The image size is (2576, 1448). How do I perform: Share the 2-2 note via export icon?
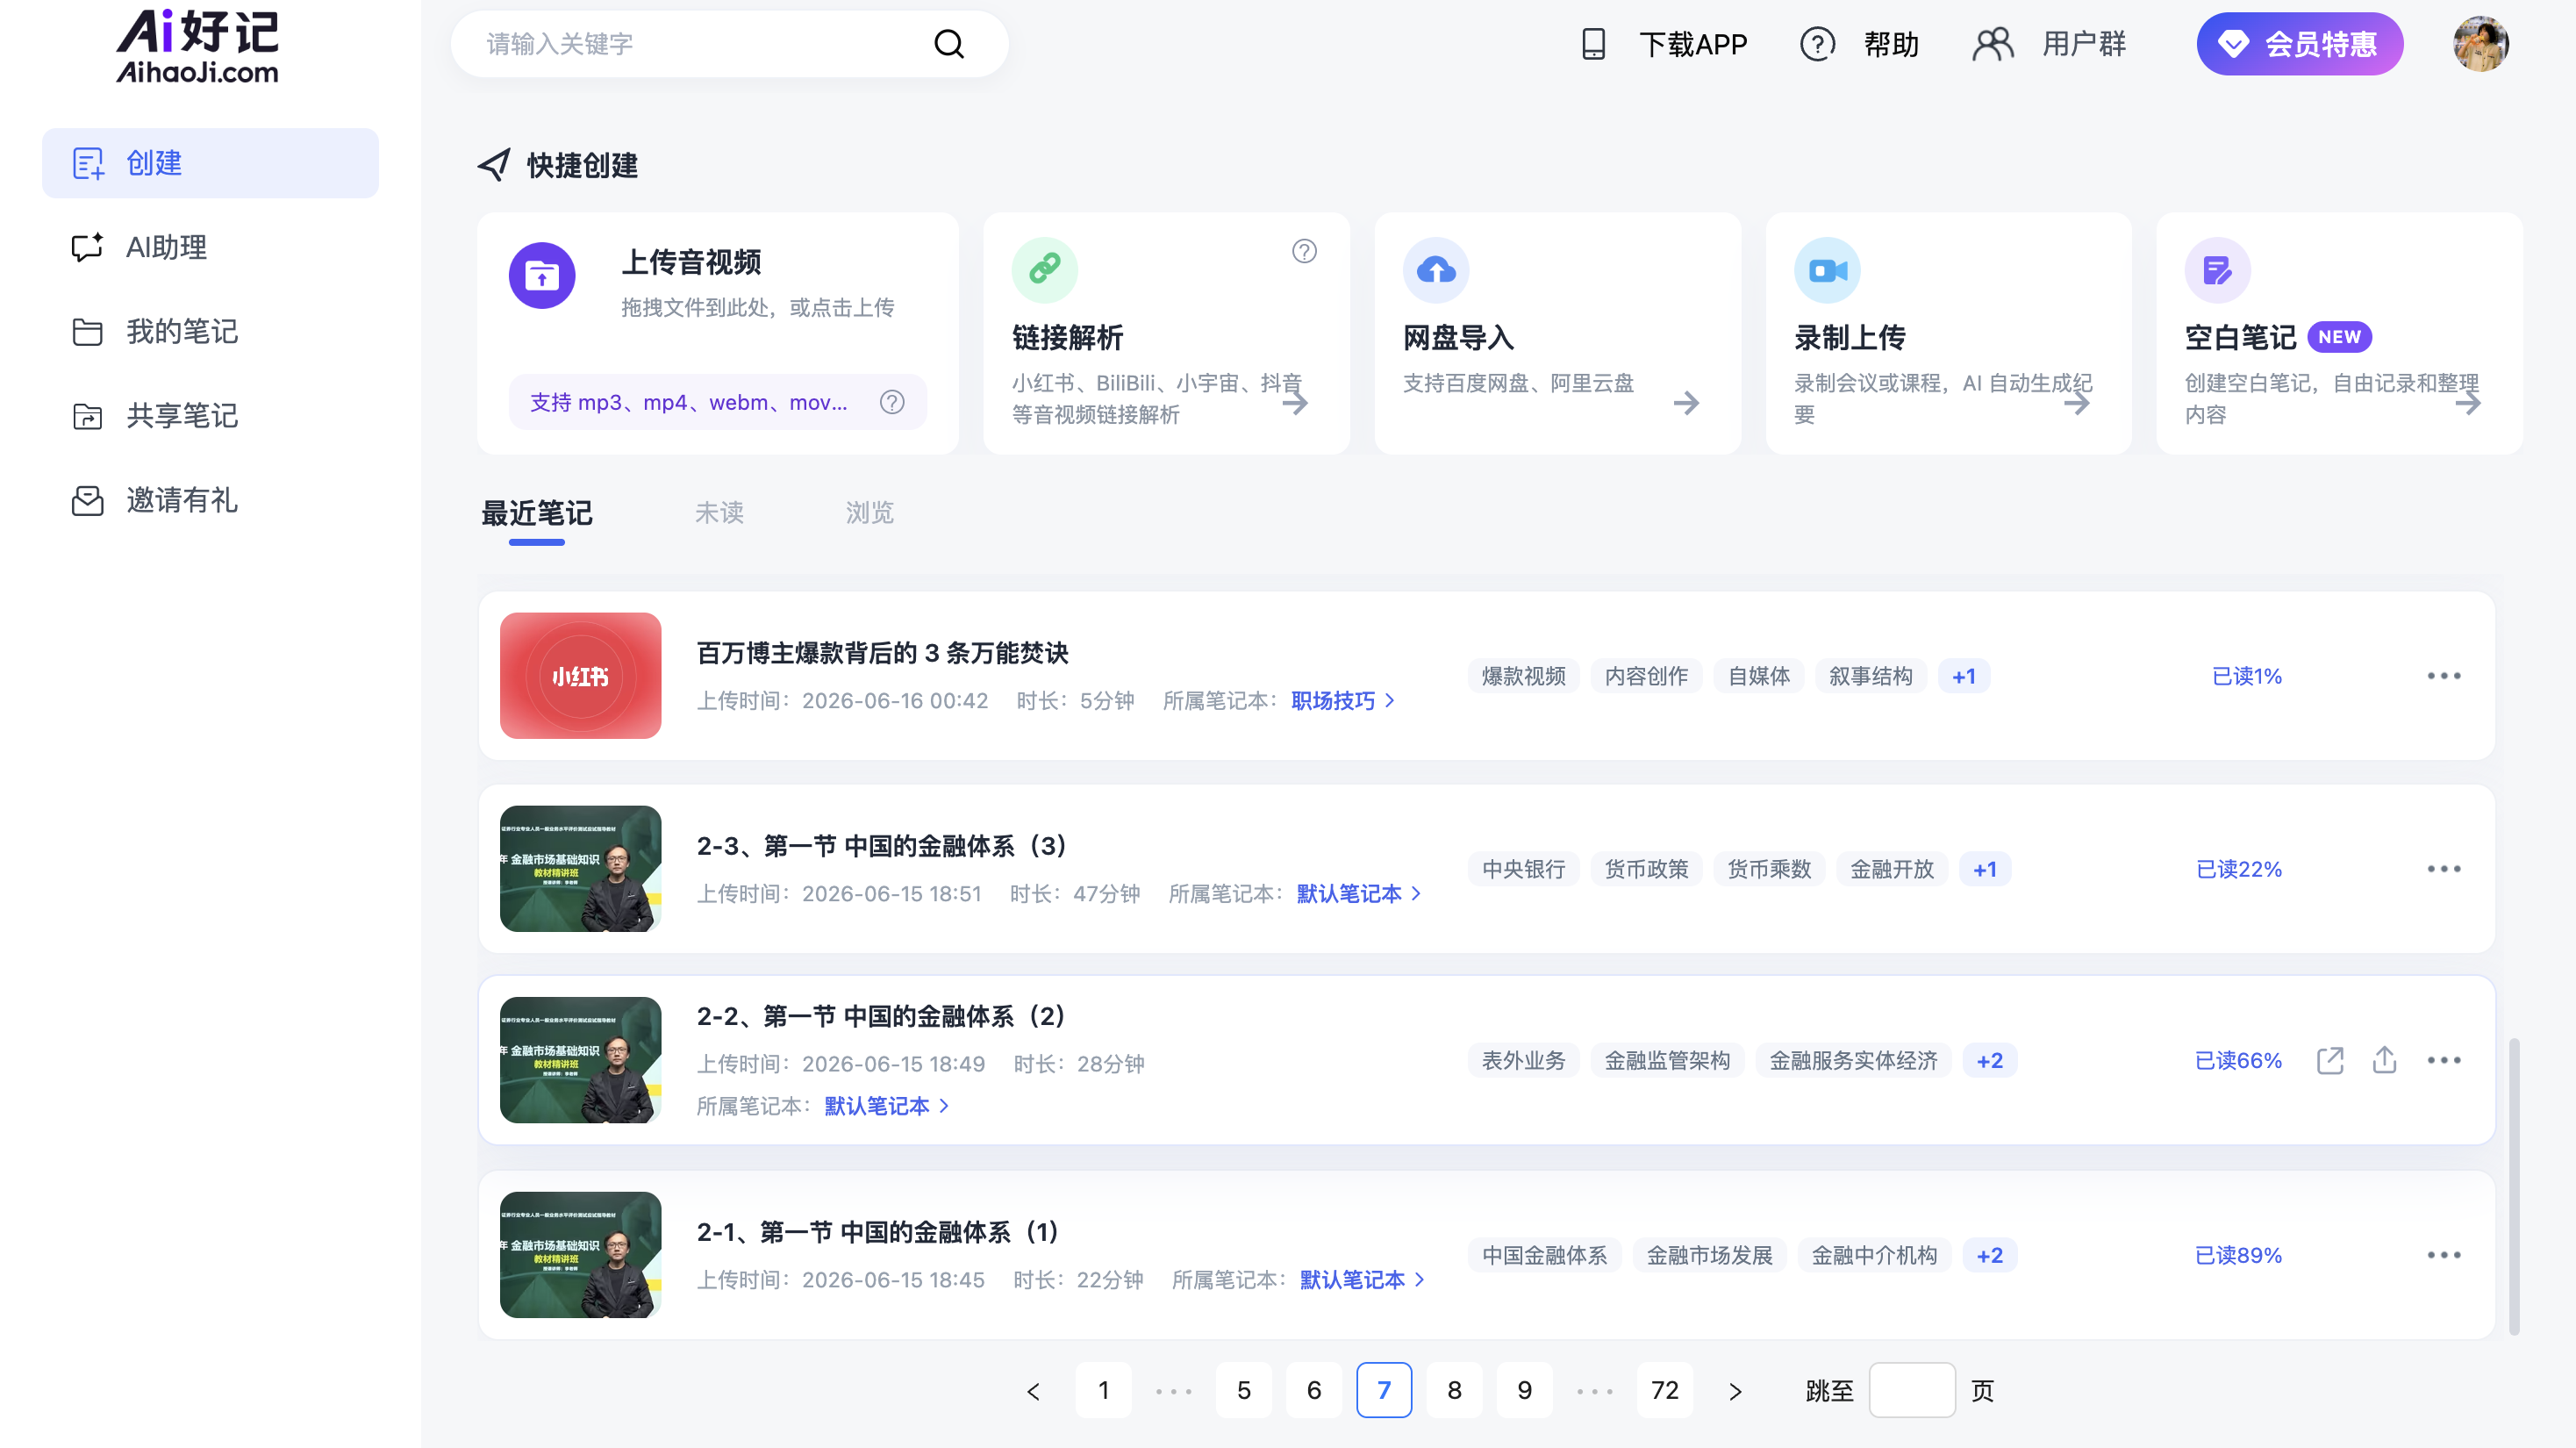(2384, 1060)
